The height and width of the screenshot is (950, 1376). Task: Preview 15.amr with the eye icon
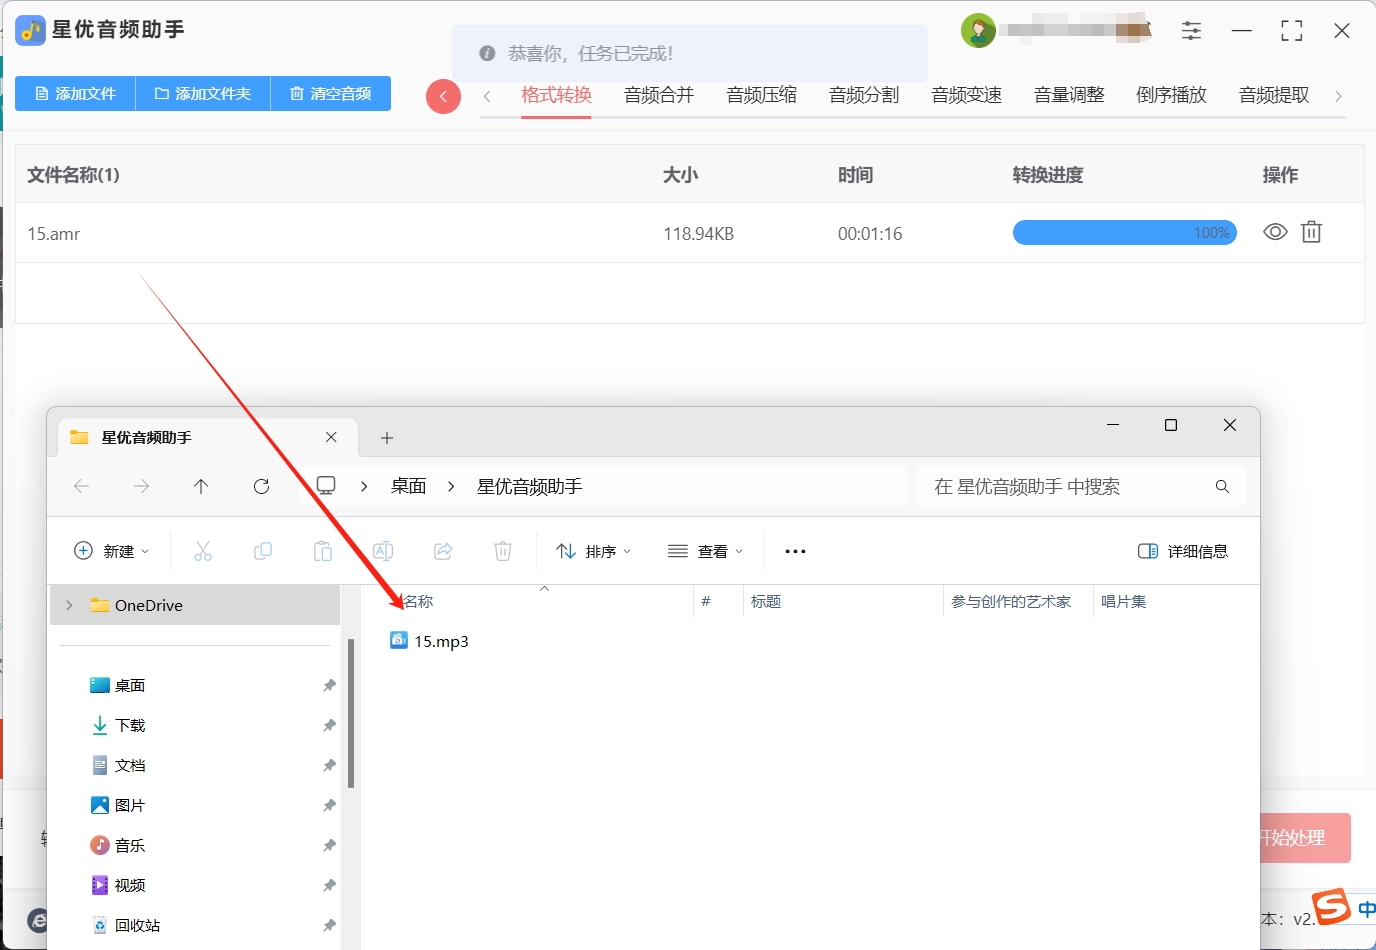click(1275, 232)
